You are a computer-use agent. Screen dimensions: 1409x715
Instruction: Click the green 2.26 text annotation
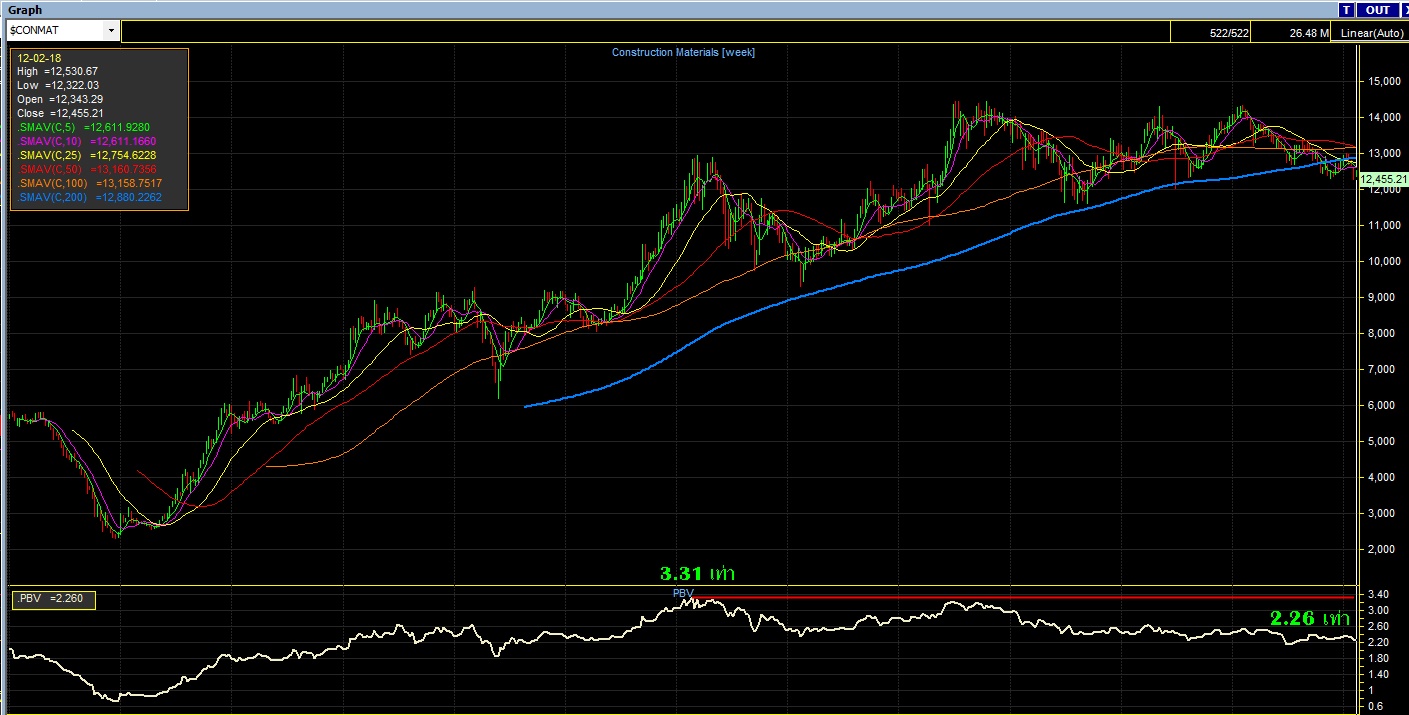coord(1310,619)
